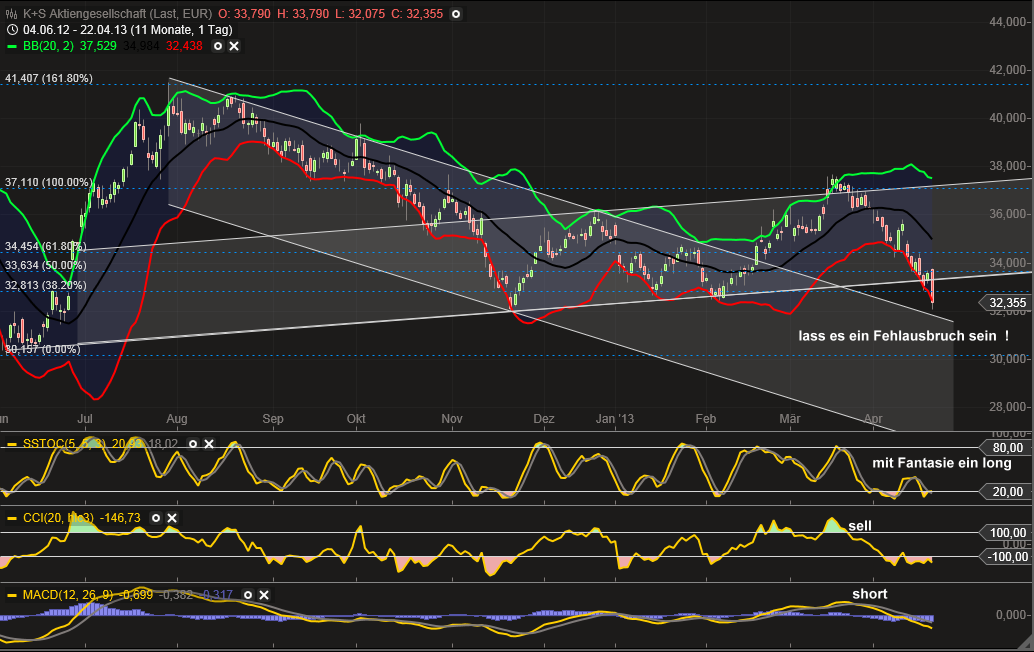Click yellow line swatch of MACD indicator
Image resolution: width=1034 pixels, height=652 pixels.
tap(12, 595)
